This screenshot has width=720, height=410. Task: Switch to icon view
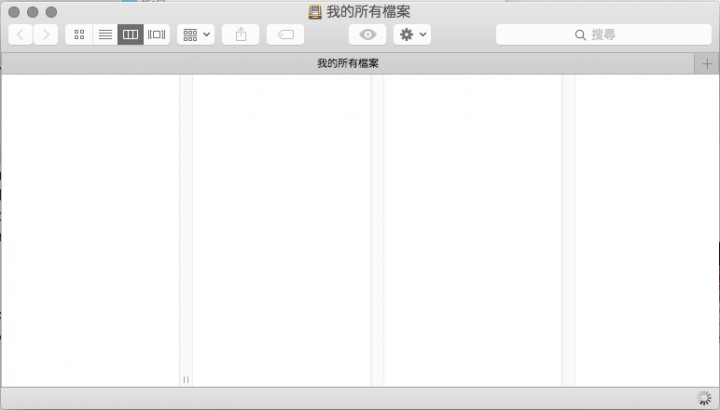pos(79,34)
